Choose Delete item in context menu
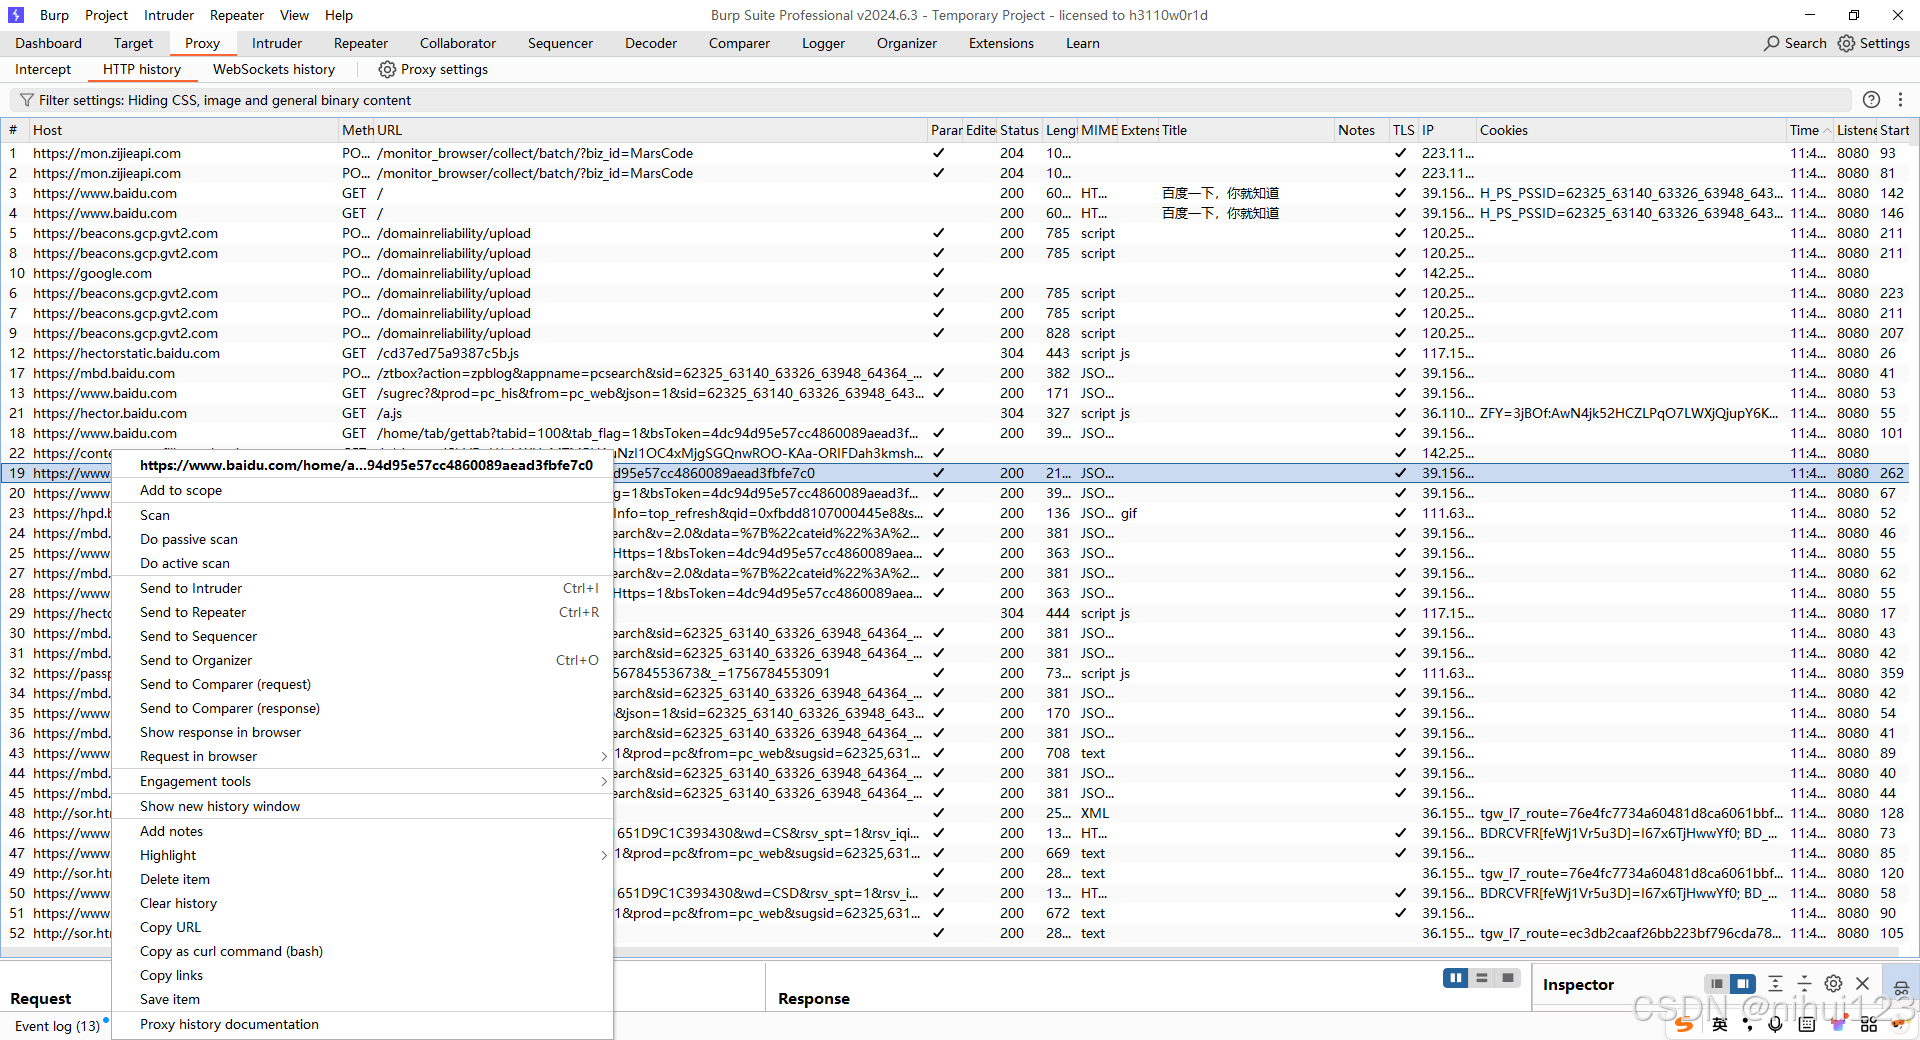Viewport: 1920px width, 1040px height. [x=362, y=879]
